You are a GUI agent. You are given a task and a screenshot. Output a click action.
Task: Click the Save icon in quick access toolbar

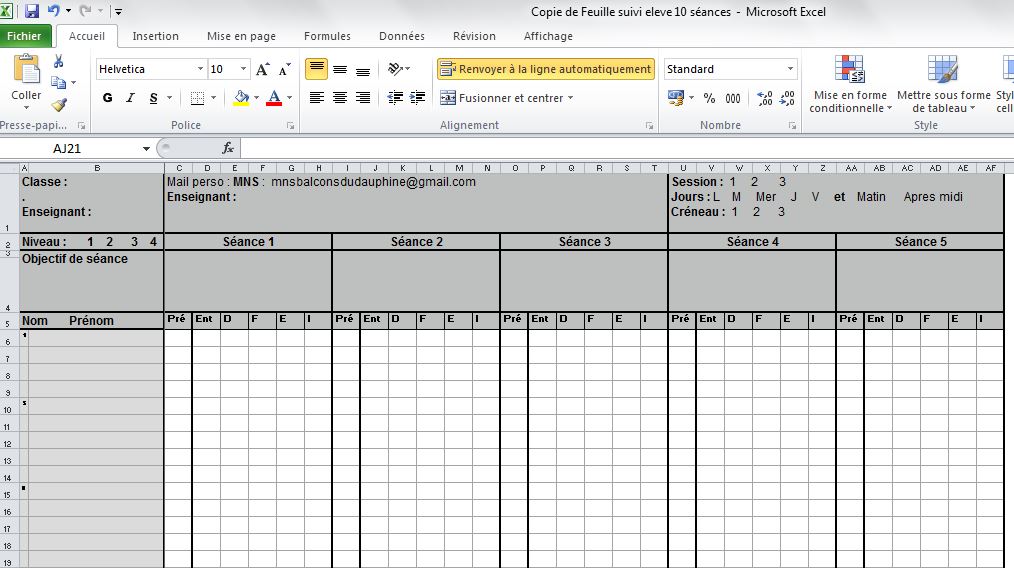click(x=31, y=11)
